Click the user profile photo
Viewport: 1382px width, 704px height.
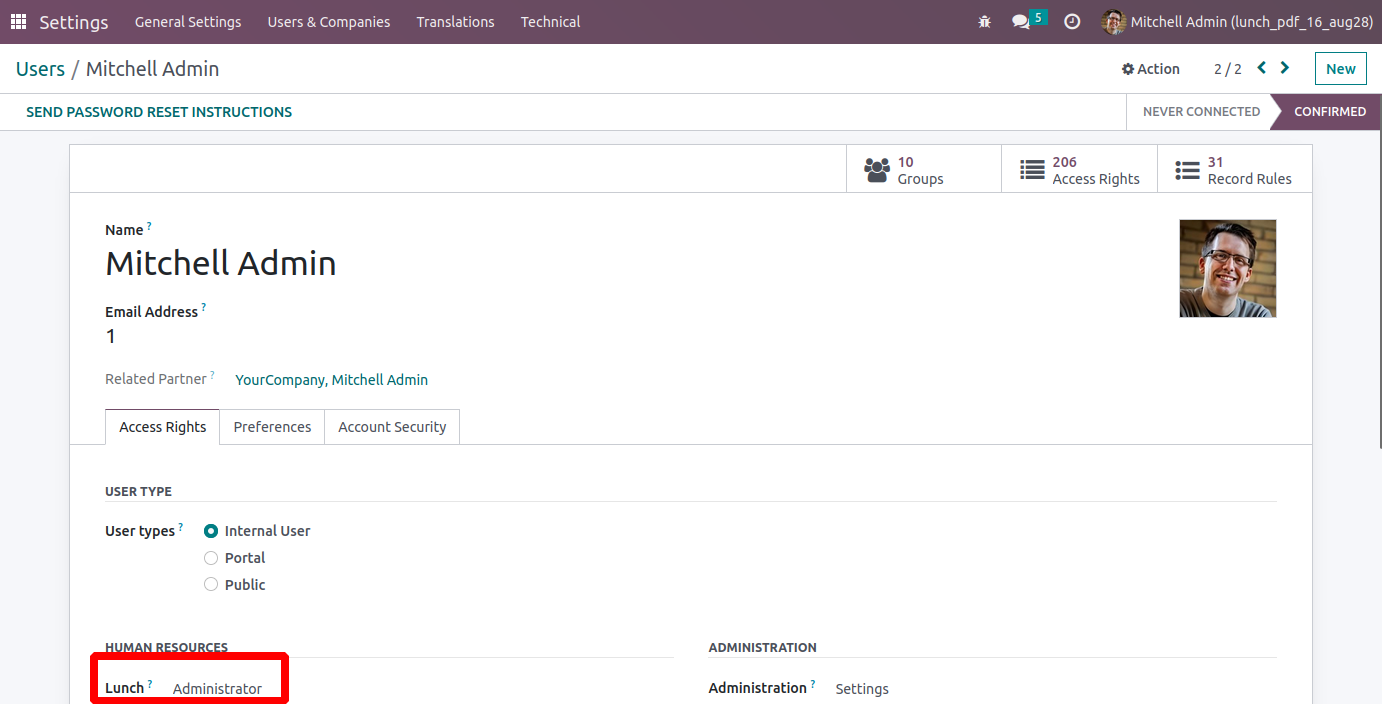(x=1228, y=268)
